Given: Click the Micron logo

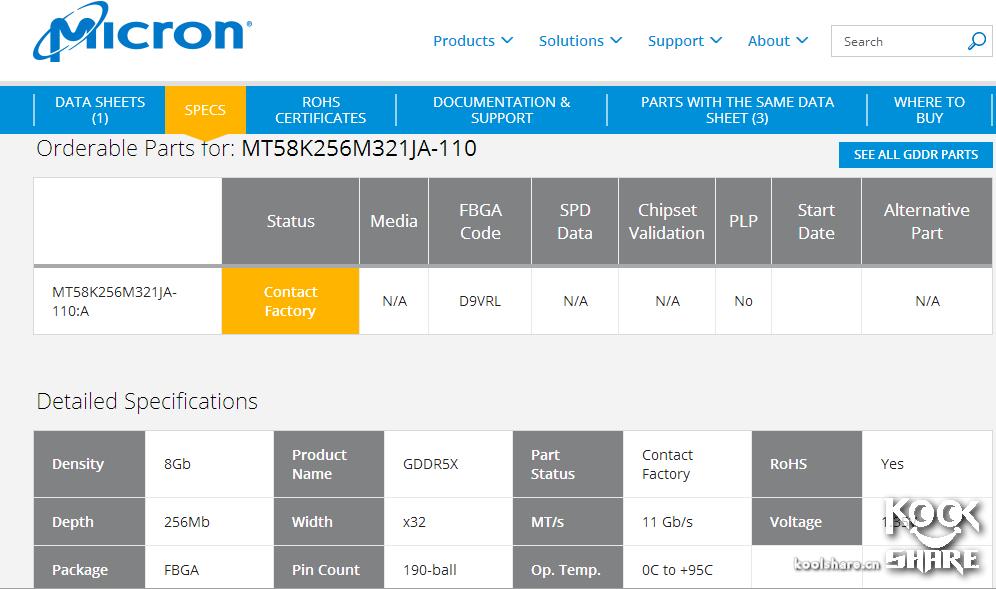Looking at the screenshot, I should click(x=141, y=32).
